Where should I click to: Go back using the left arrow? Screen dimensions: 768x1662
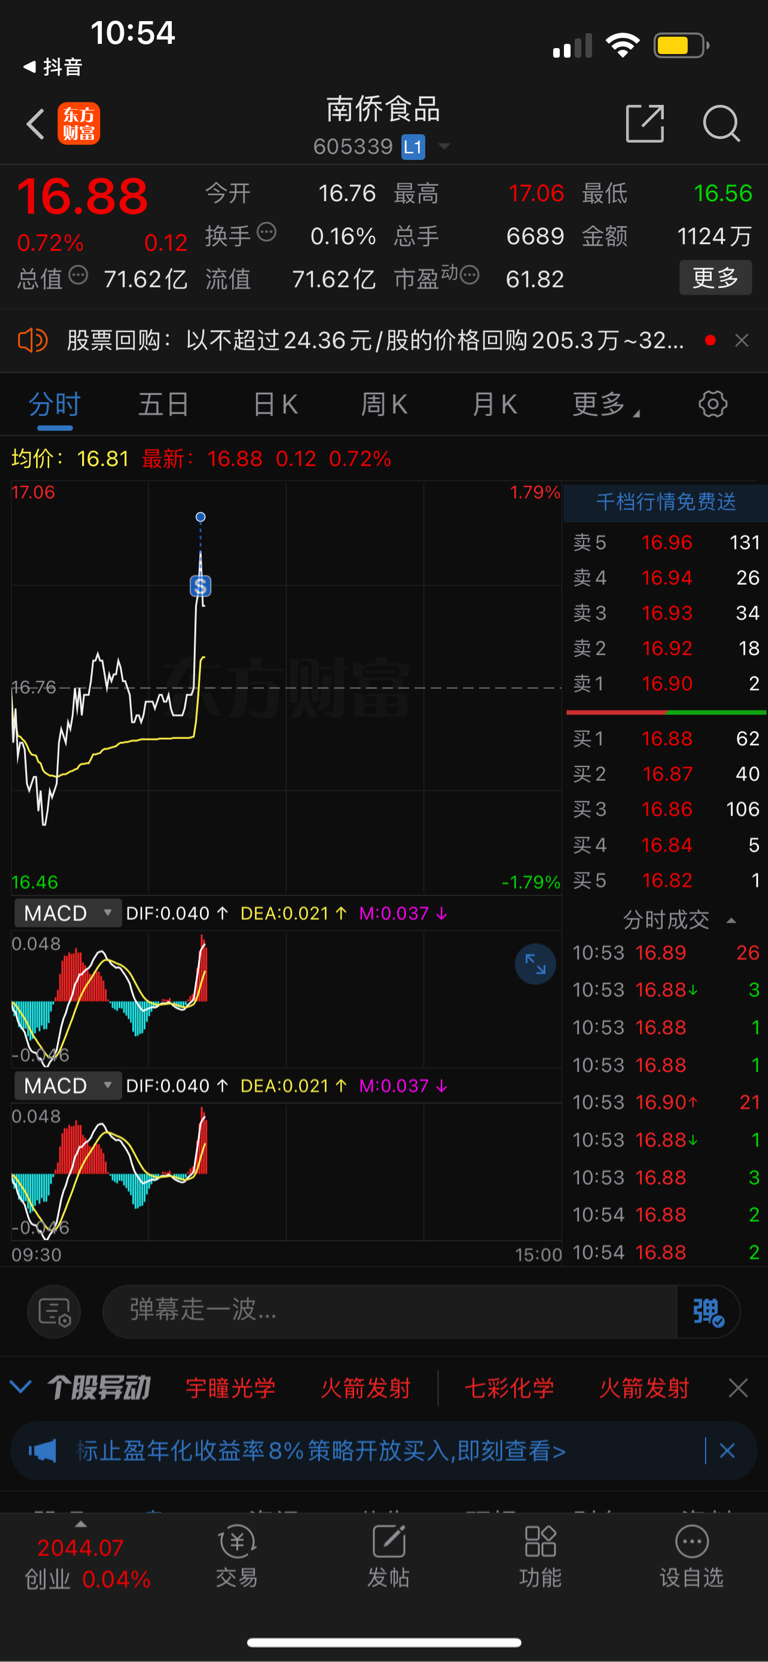tap(35, 125)
